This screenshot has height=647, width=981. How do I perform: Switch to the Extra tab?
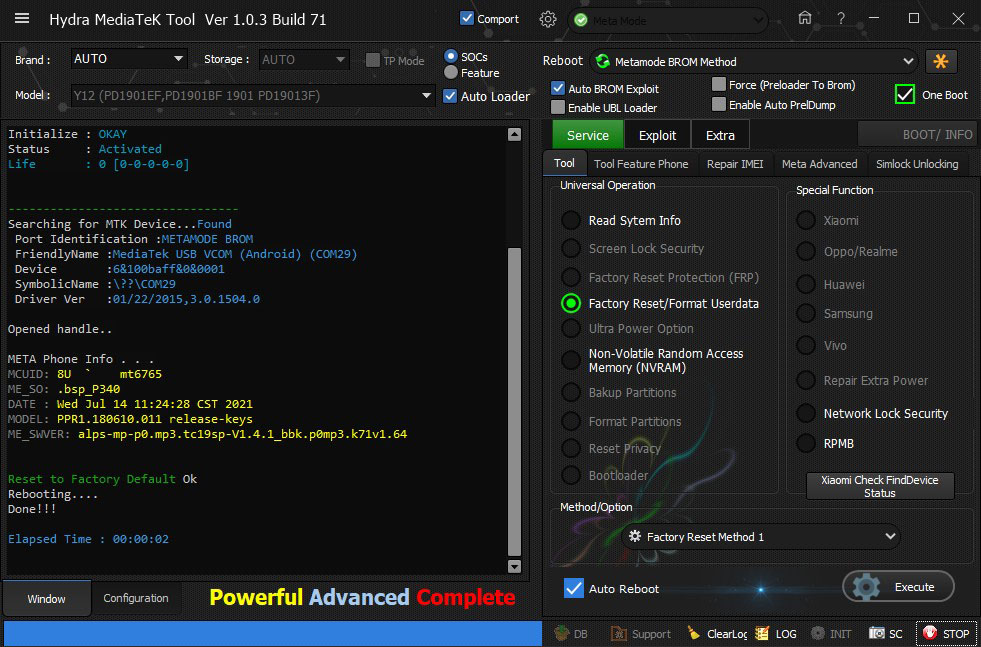coord(720,135)
